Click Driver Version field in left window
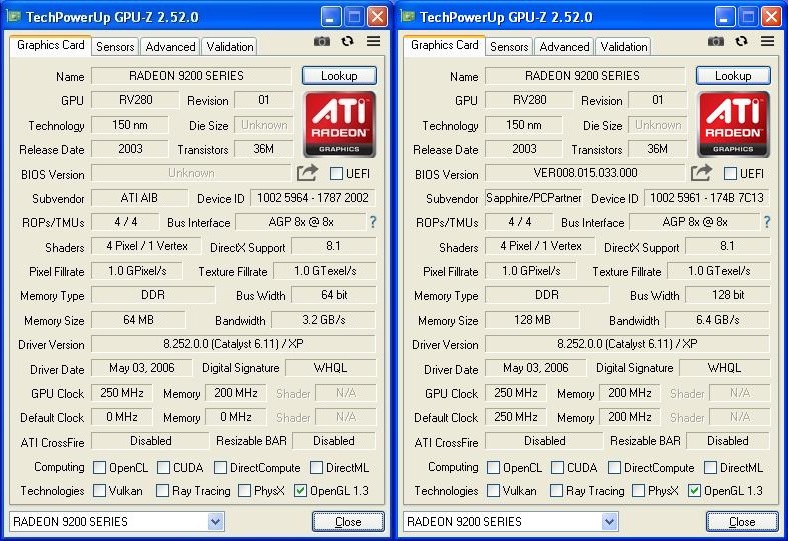The width and height of the screenshot is (788, 541). 233,344
